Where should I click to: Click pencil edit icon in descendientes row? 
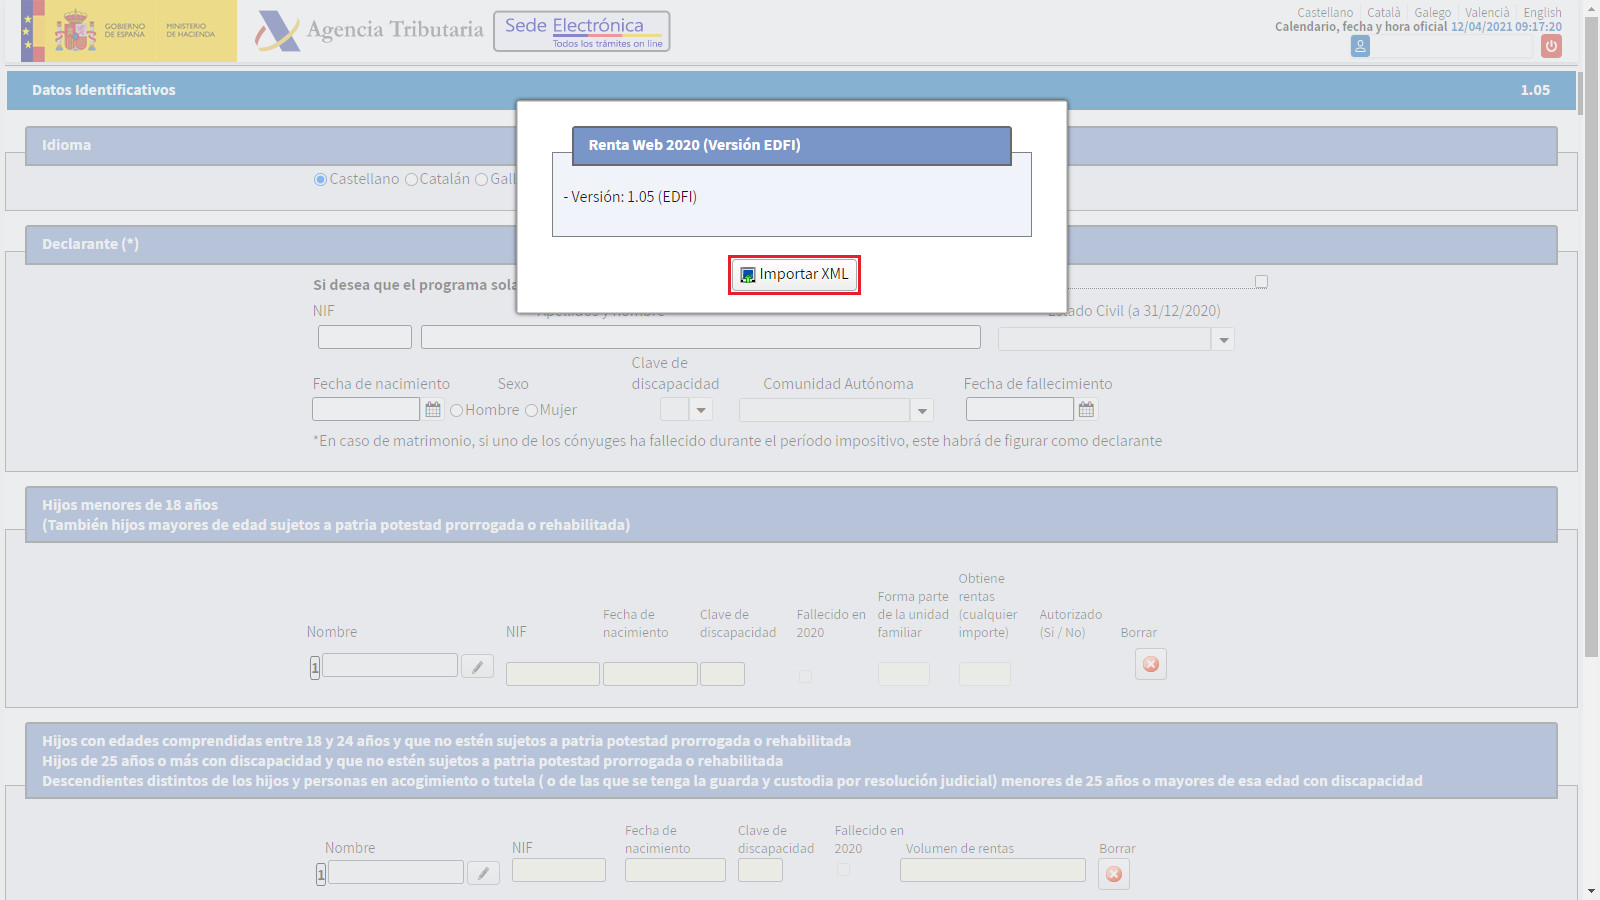tap(484, 873)
